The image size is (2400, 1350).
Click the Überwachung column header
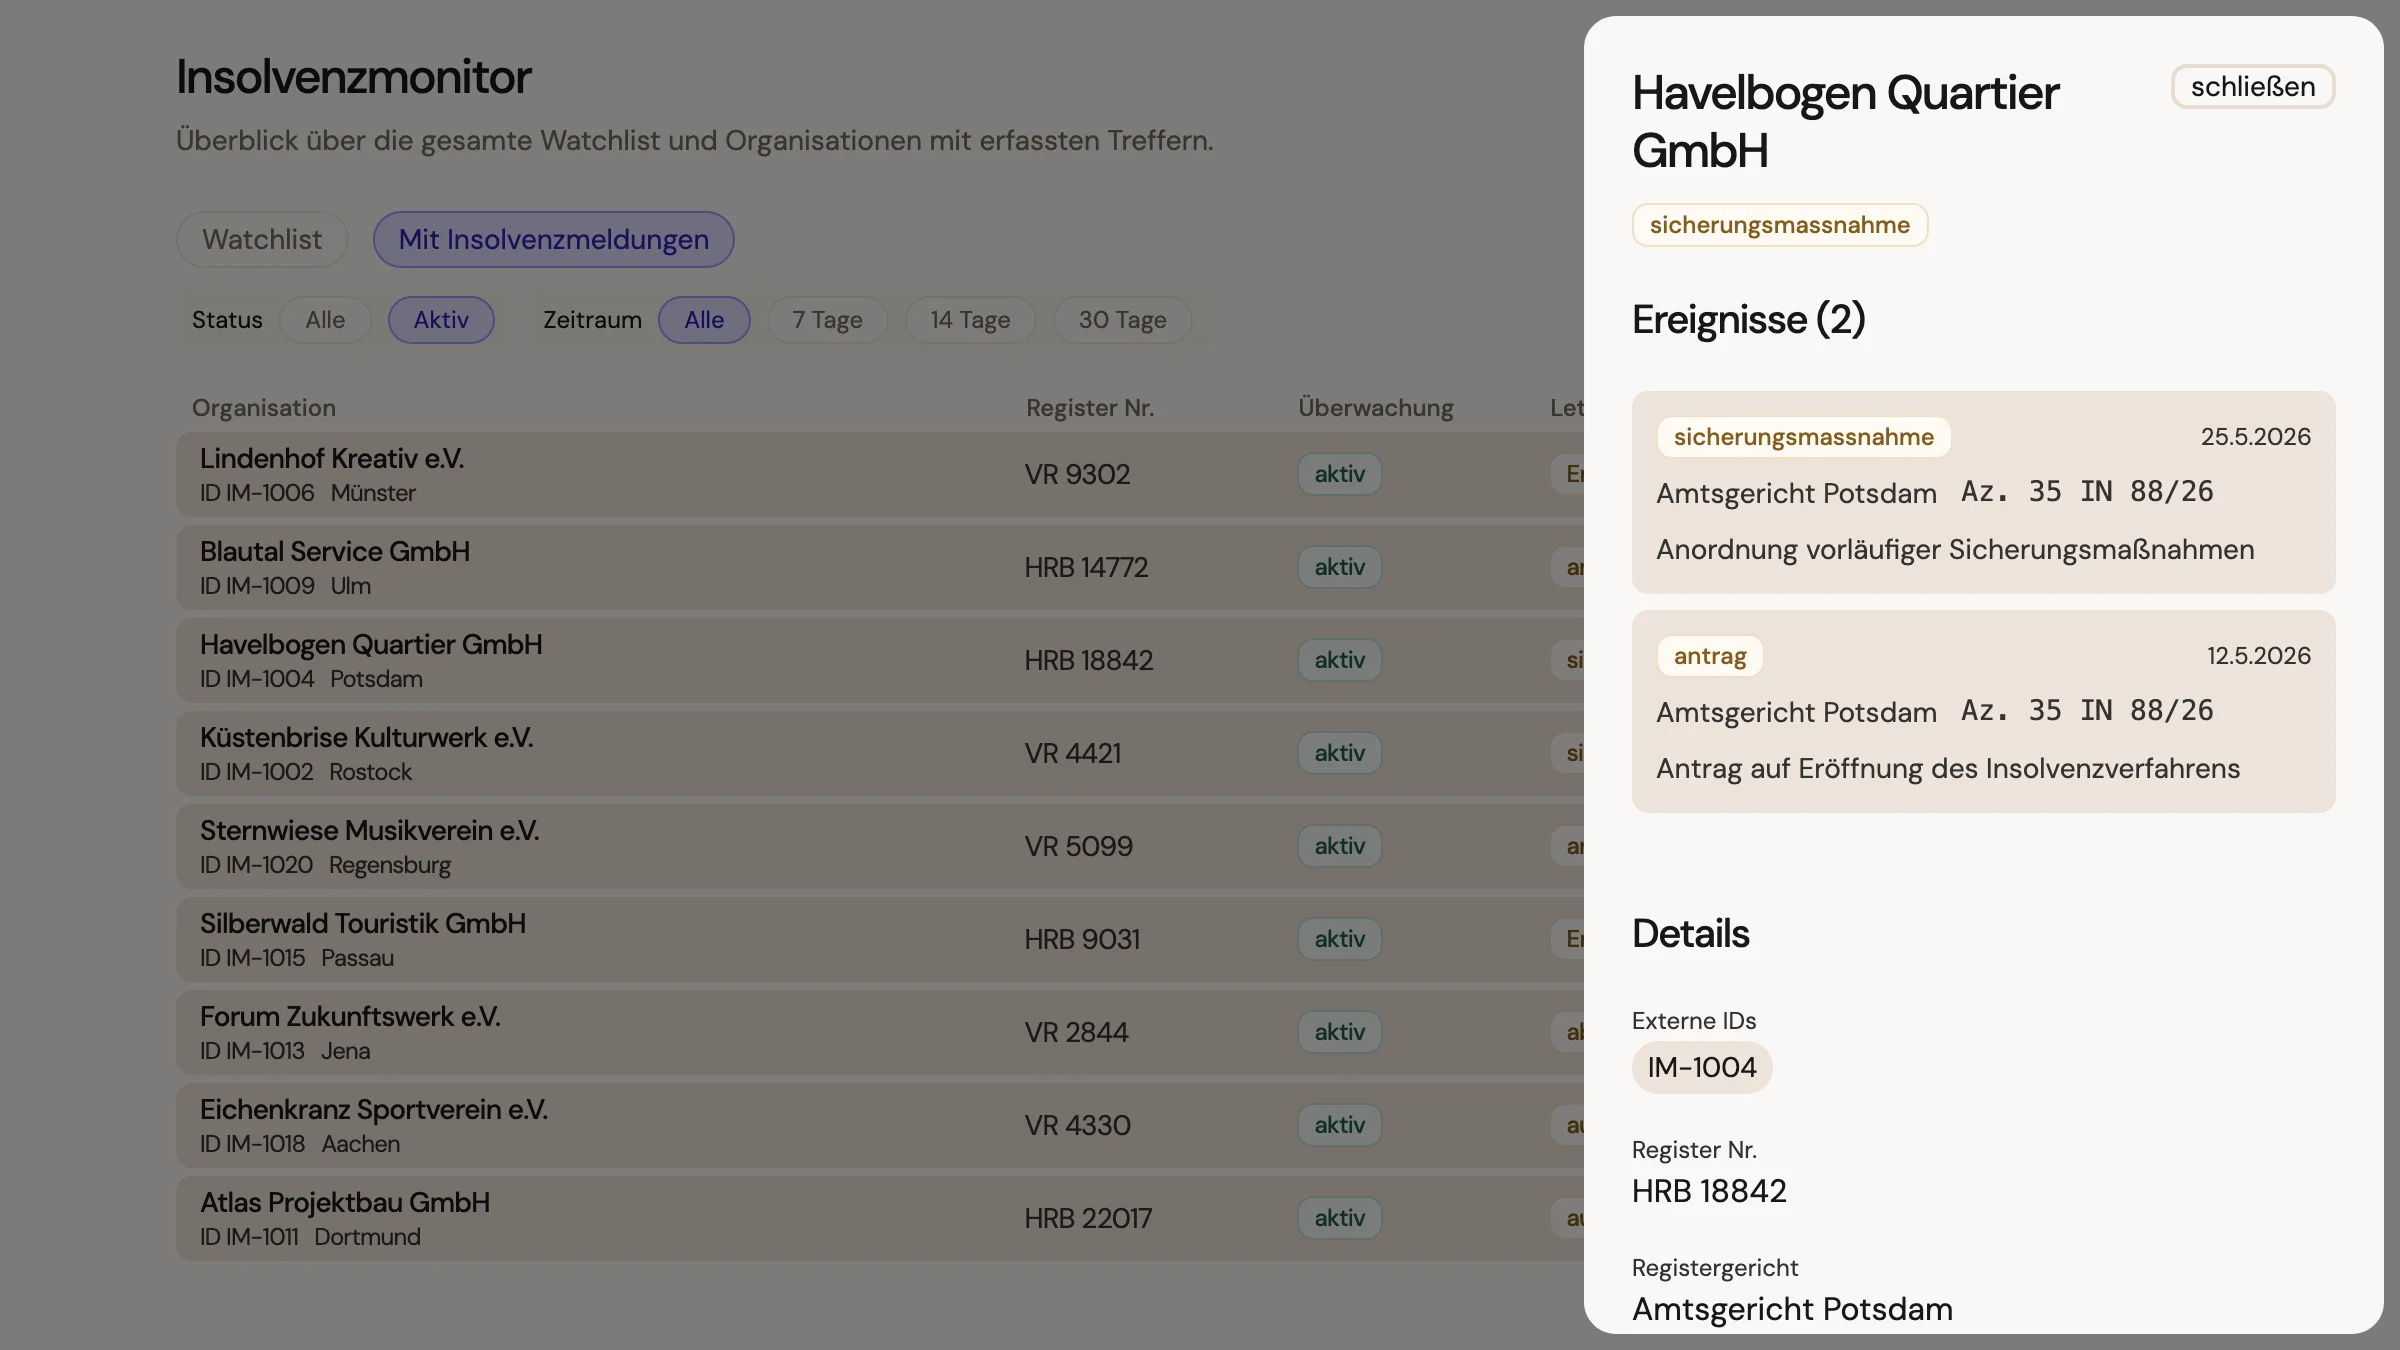click(x=1375, y=408)
